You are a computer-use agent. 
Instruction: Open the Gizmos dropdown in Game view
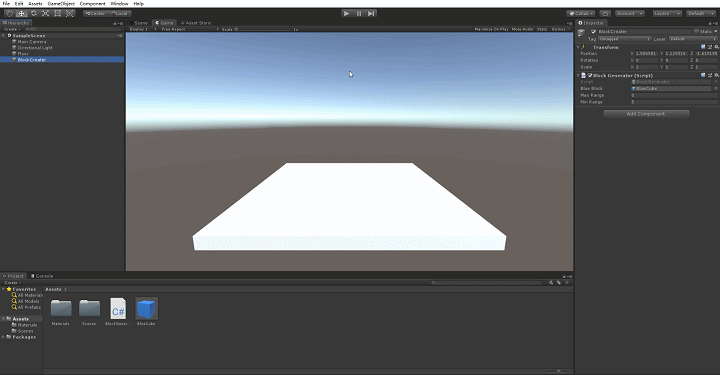click(561, 29)
